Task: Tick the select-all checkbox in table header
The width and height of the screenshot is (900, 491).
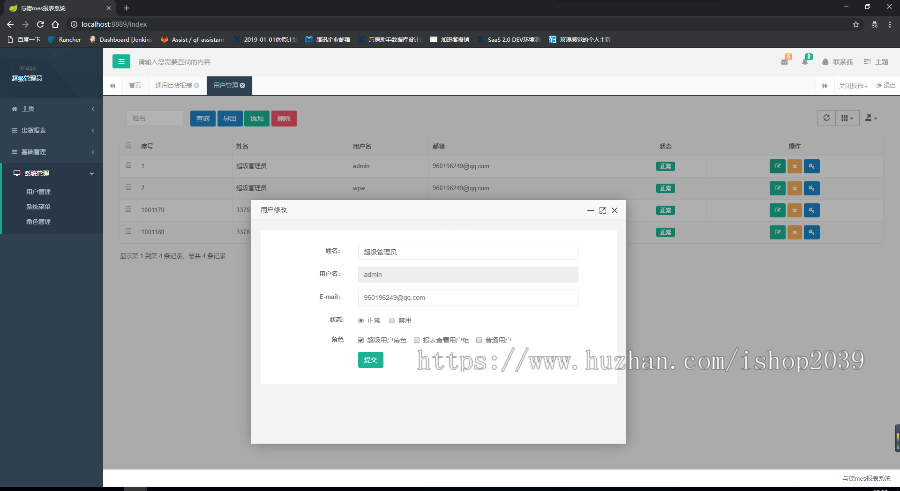Action: point(129,145)
